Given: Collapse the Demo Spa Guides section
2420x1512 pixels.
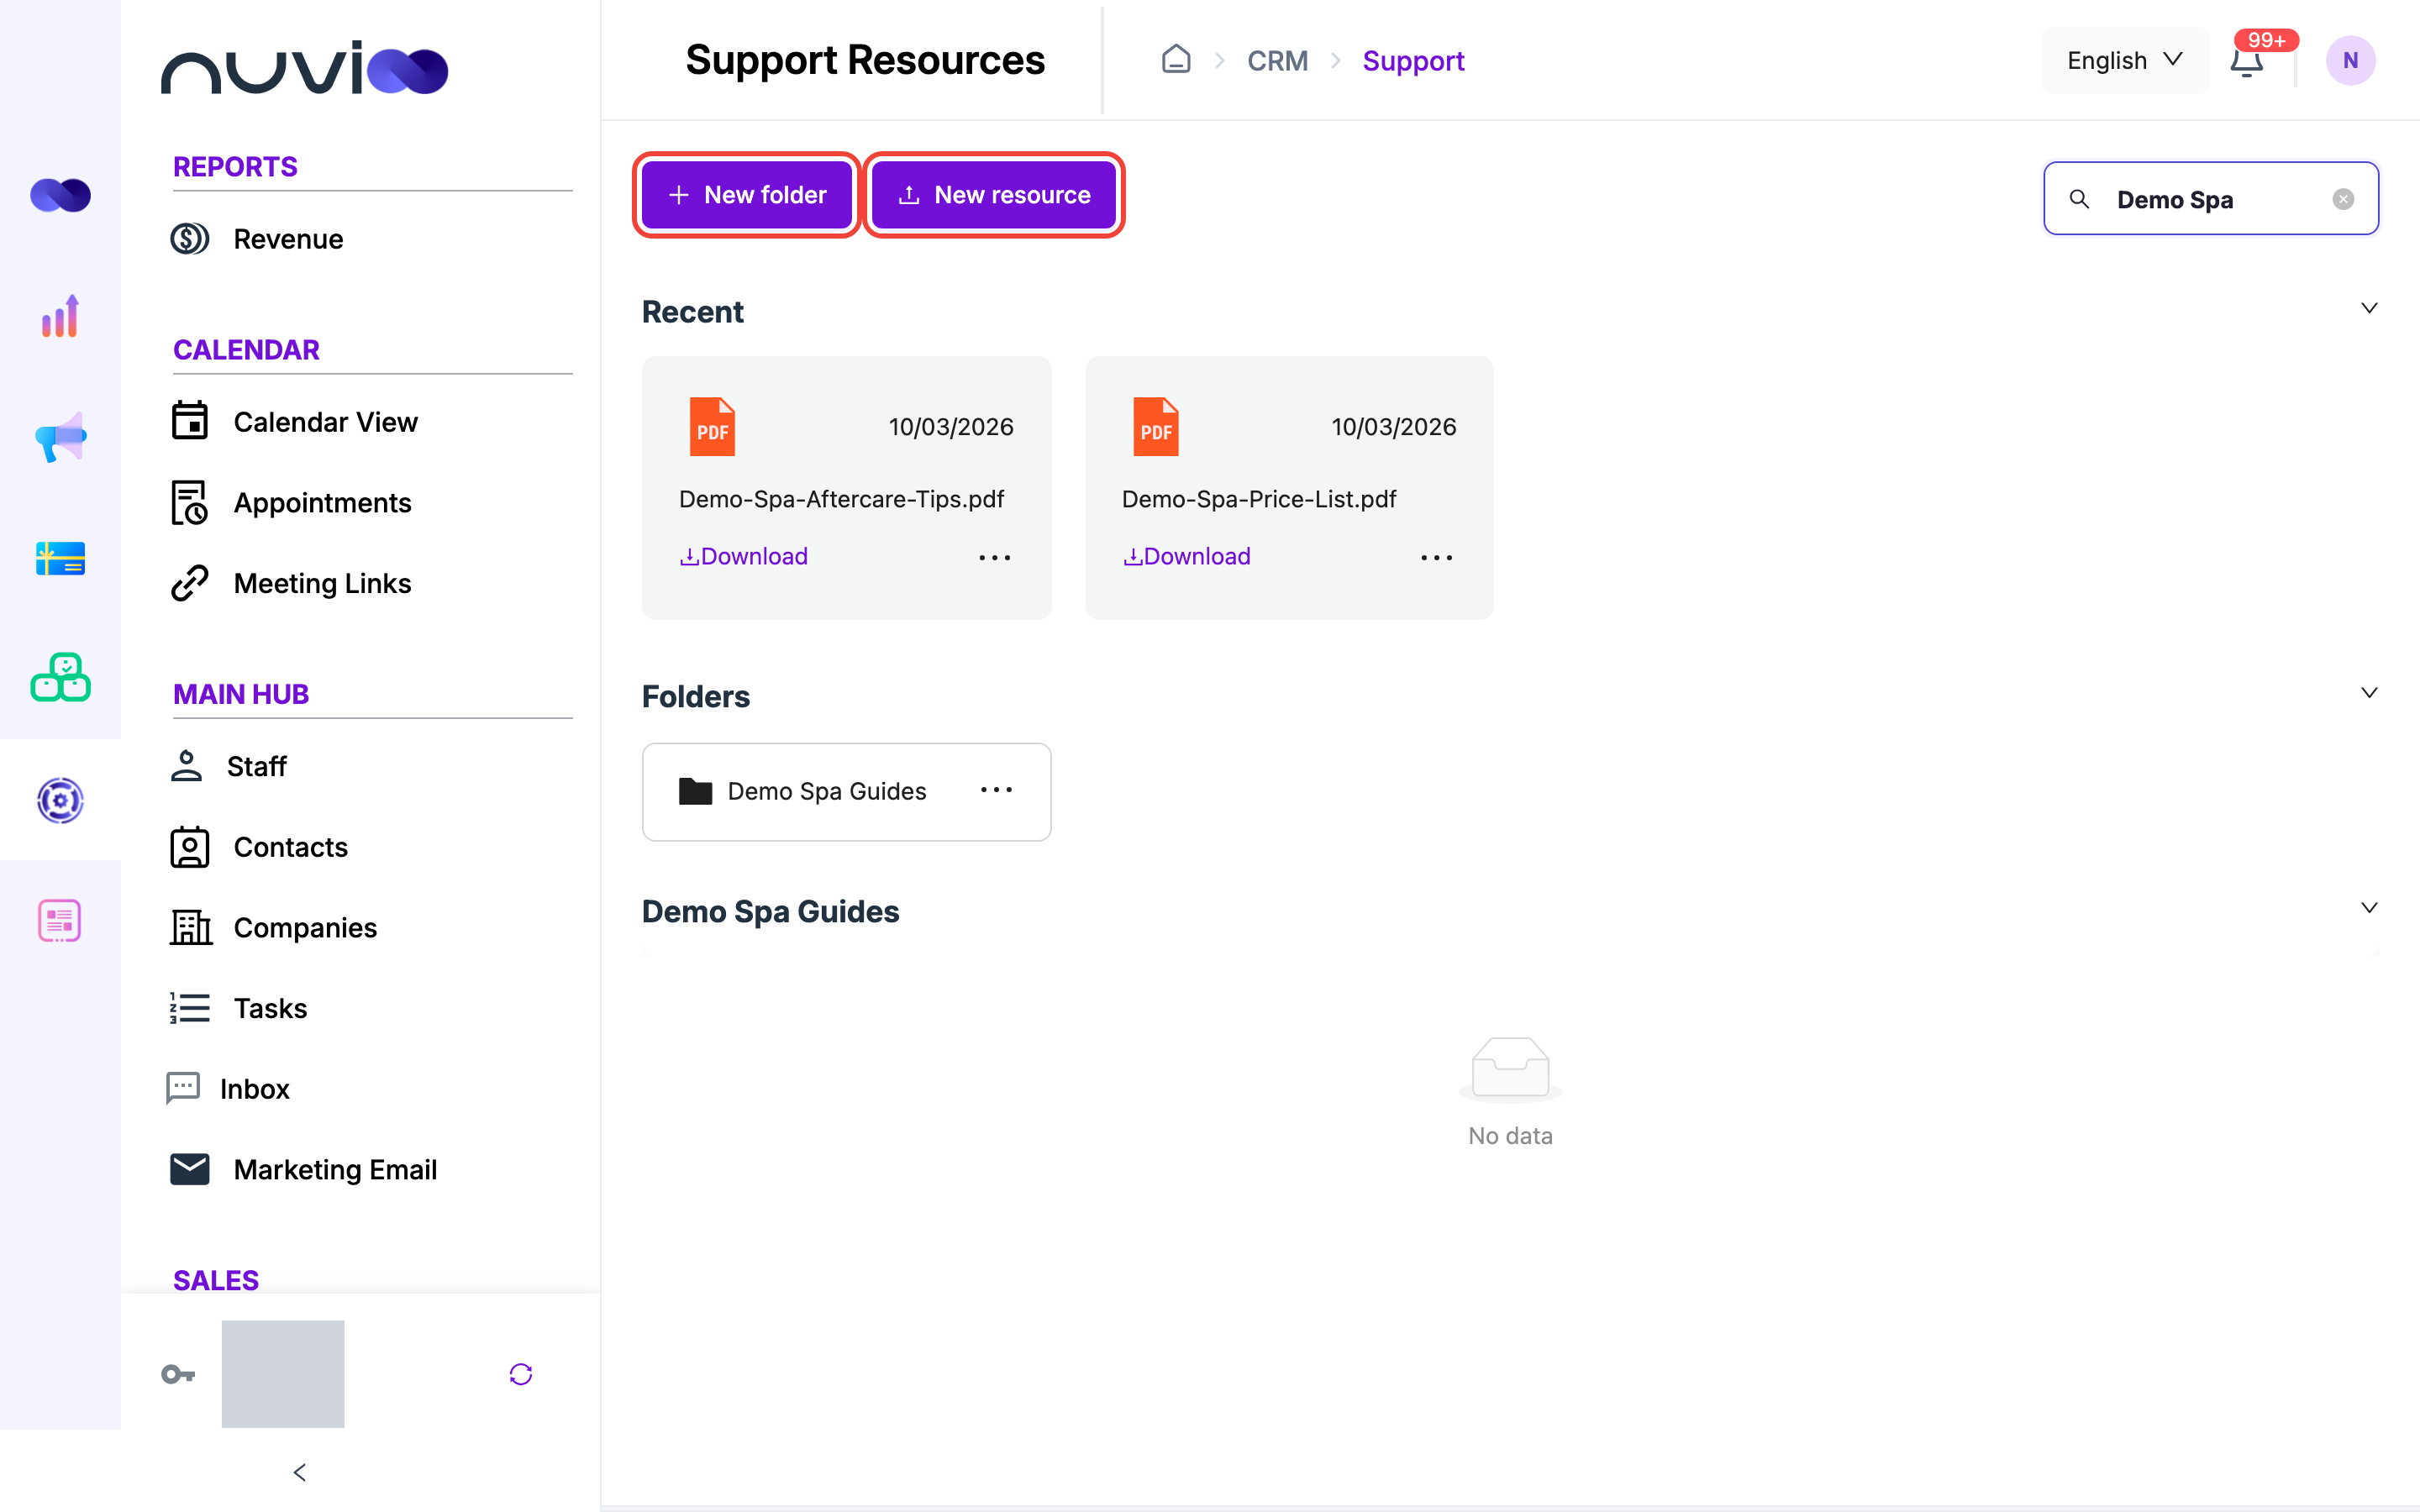Looking at the screenshot, I should tap(2369, 908).
